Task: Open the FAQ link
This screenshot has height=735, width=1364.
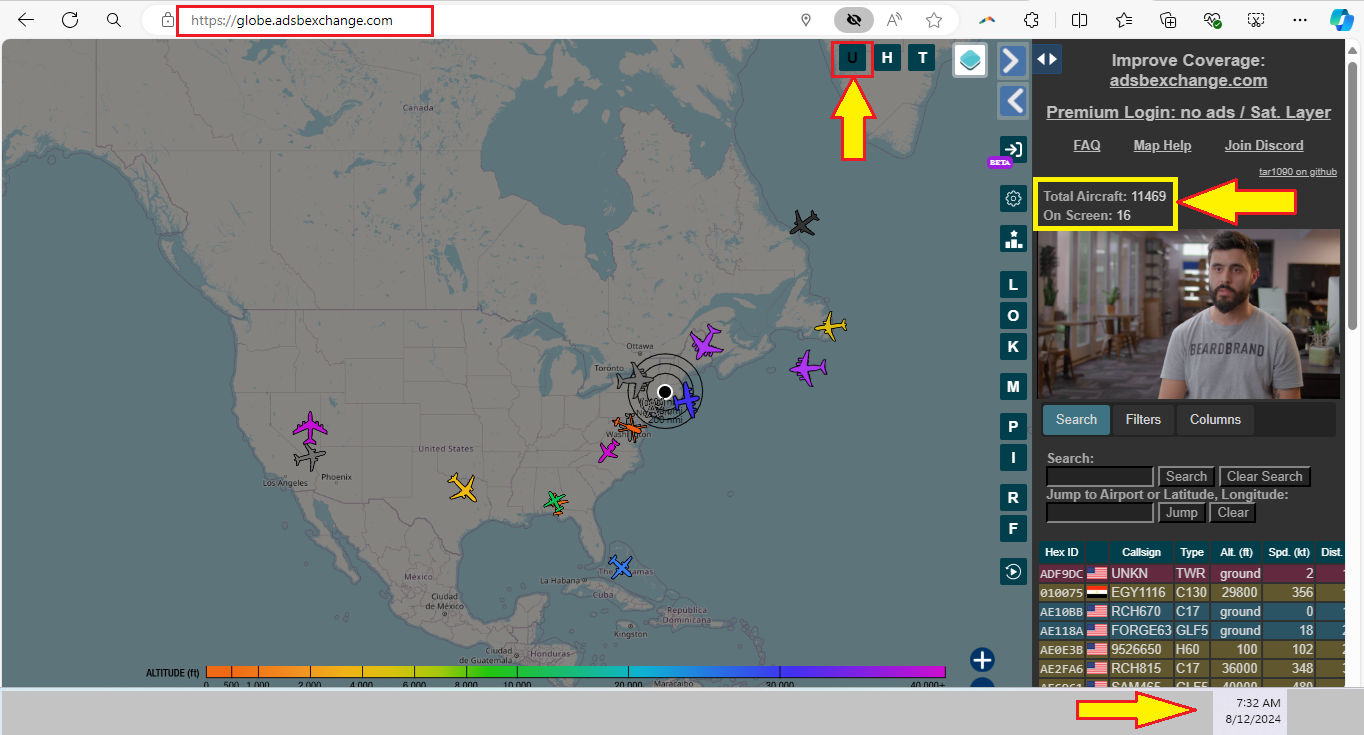Action: point(1087,145)
